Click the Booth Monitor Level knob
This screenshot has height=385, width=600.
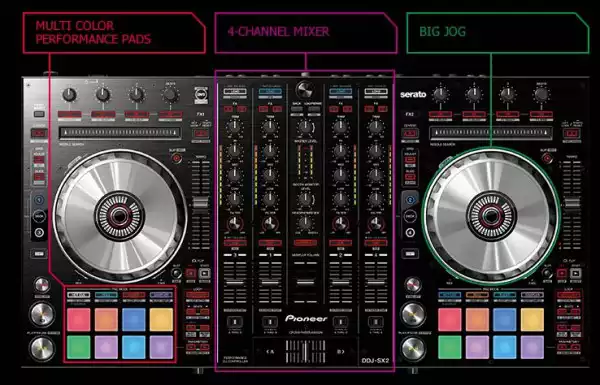[x=305, y=199]
